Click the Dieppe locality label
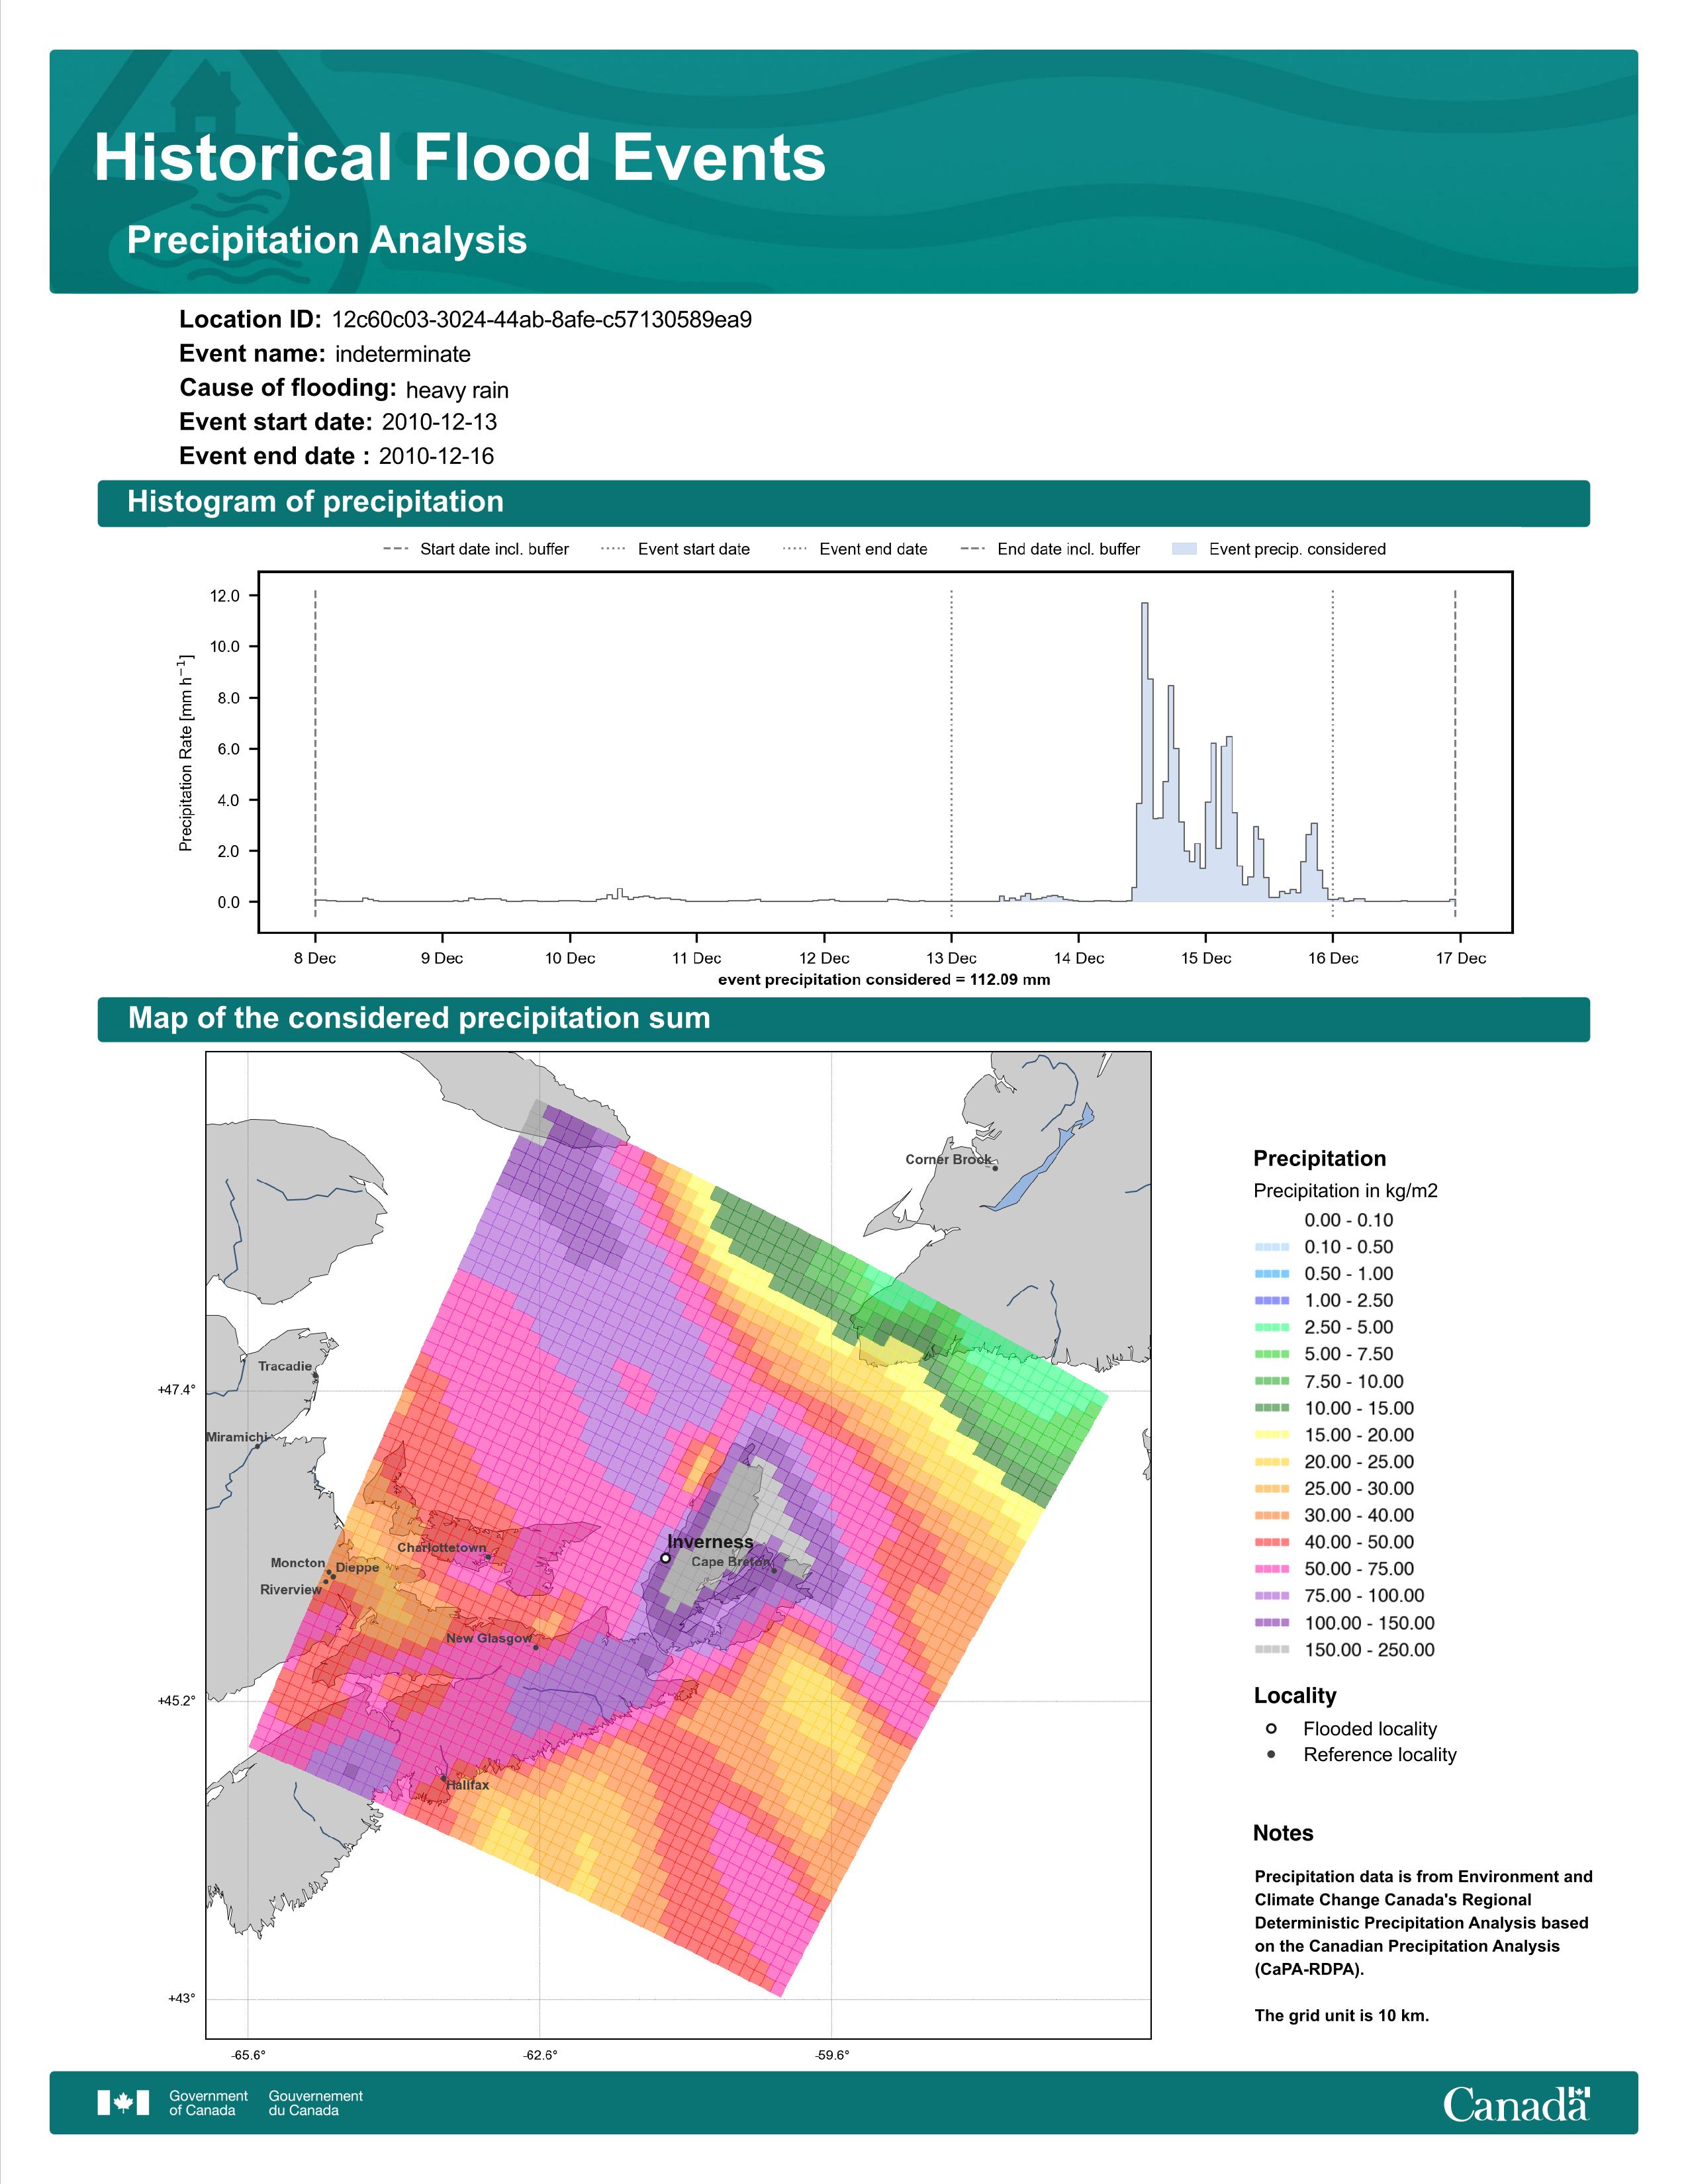This screenshot has width=1688, height=2184. point(357,1568)
